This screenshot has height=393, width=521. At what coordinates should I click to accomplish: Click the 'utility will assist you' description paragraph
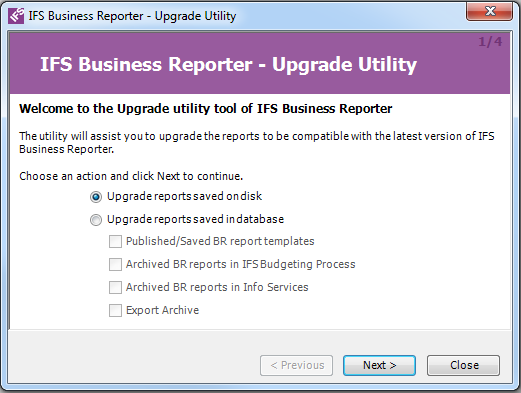point(257,143)
